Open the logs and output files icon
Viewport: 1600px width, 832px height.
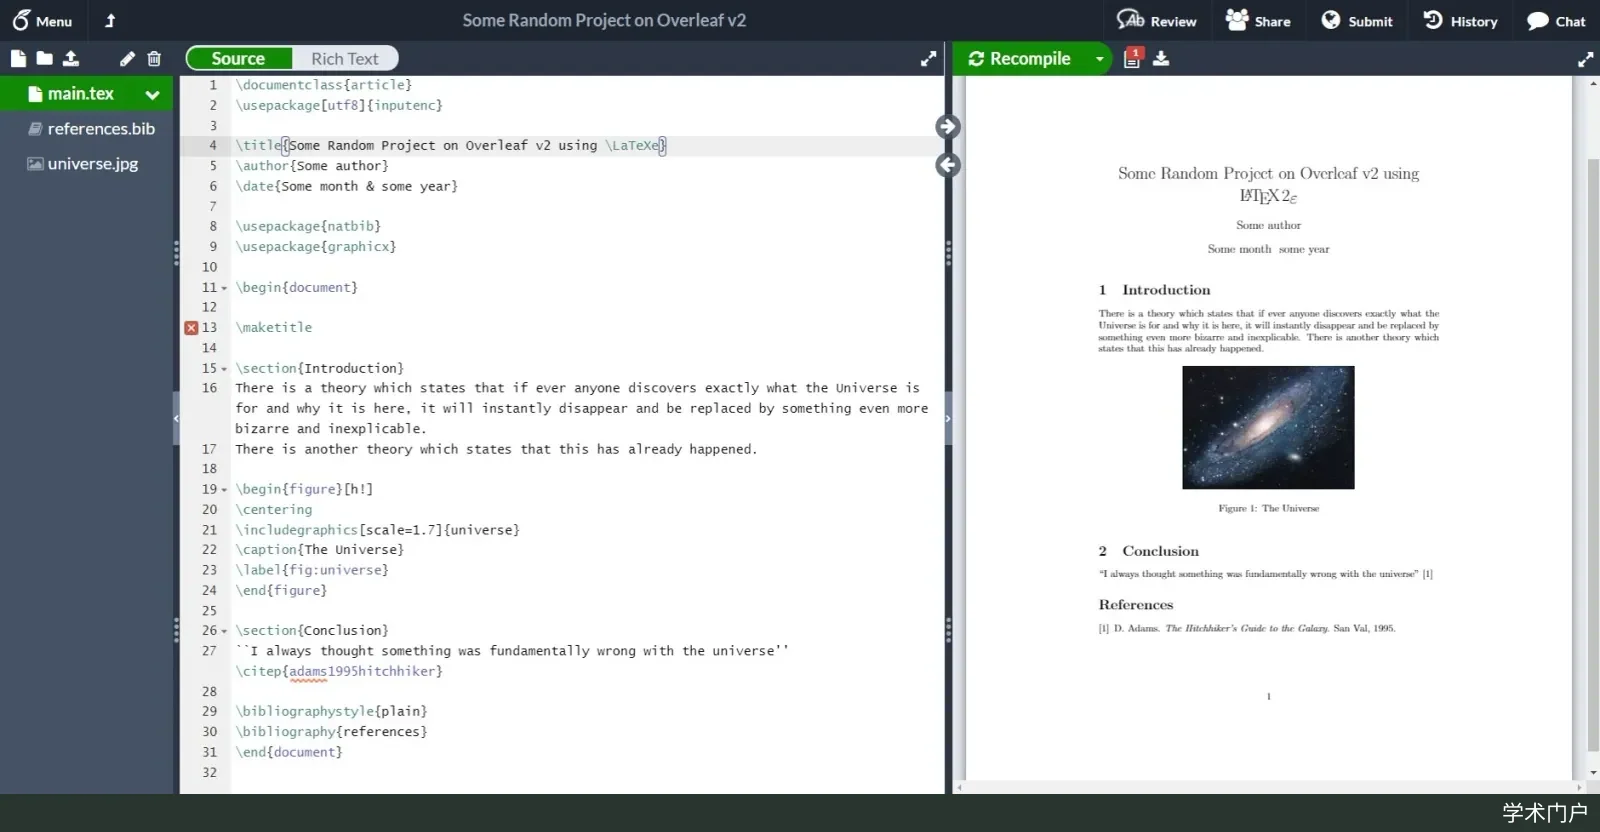click(x=1132, y=58)
